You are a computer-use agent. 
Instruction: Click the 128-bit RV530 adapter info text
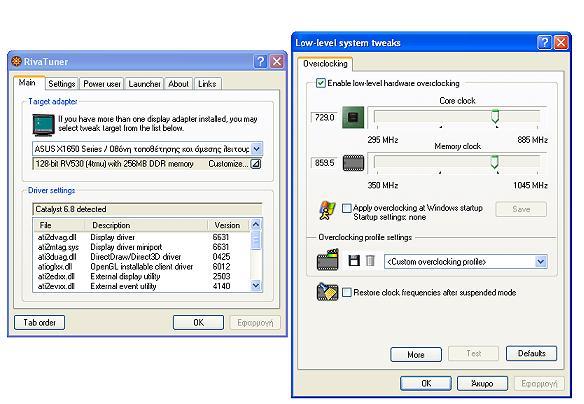(114, 164)
